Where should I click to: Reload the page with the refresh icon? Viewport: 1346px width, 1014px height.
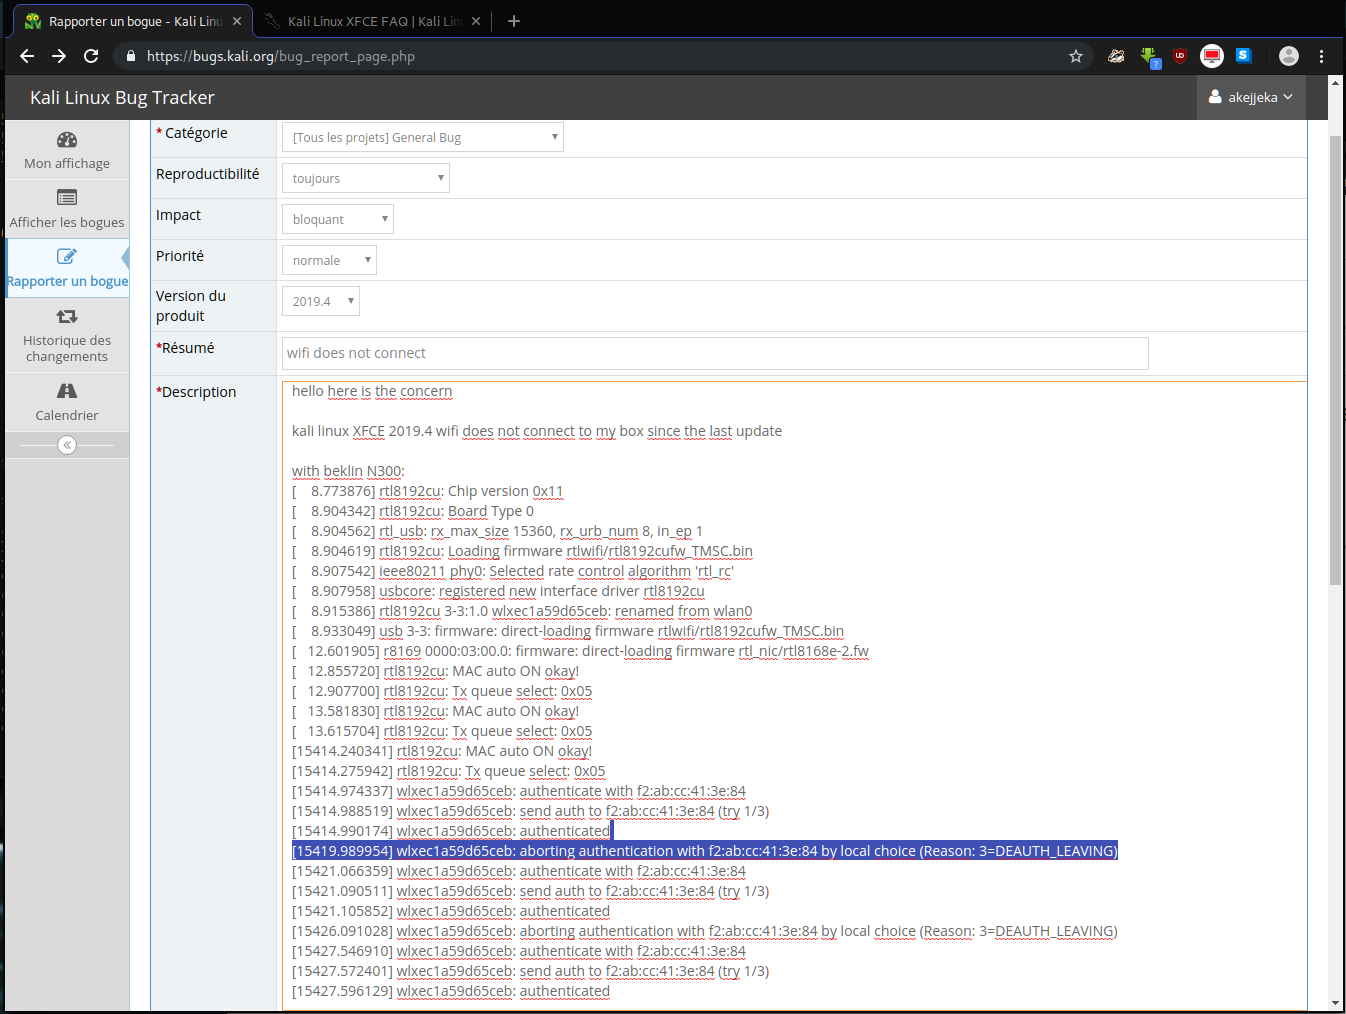tap(91, 56)
